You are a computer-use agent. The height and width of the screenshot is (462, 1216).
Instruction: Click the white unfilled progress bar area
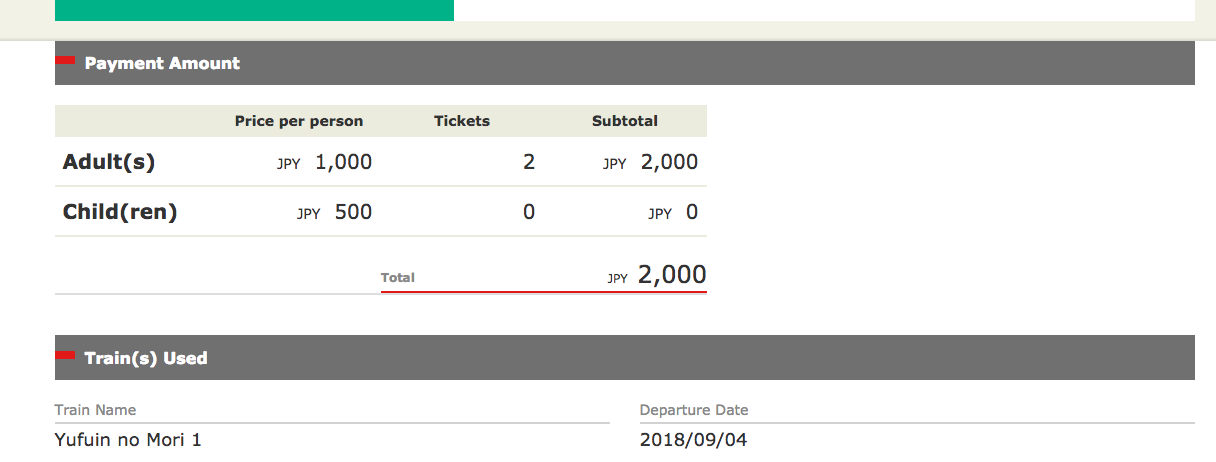point(824,10)
